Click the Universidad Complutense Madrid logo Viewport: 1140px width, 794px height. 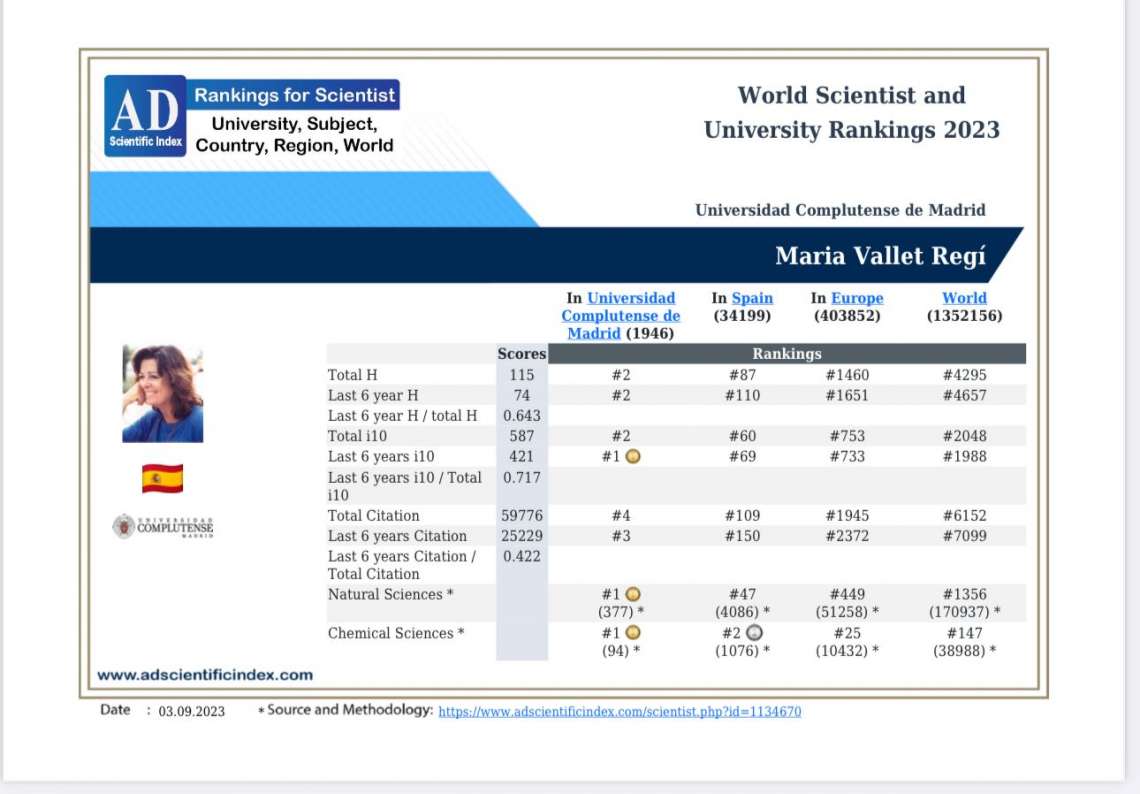tap(163, 526)
